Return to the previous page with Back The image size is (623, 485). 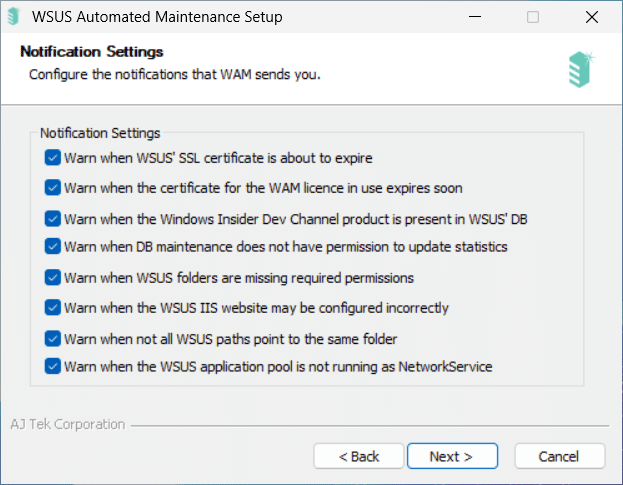click(358, 456)
